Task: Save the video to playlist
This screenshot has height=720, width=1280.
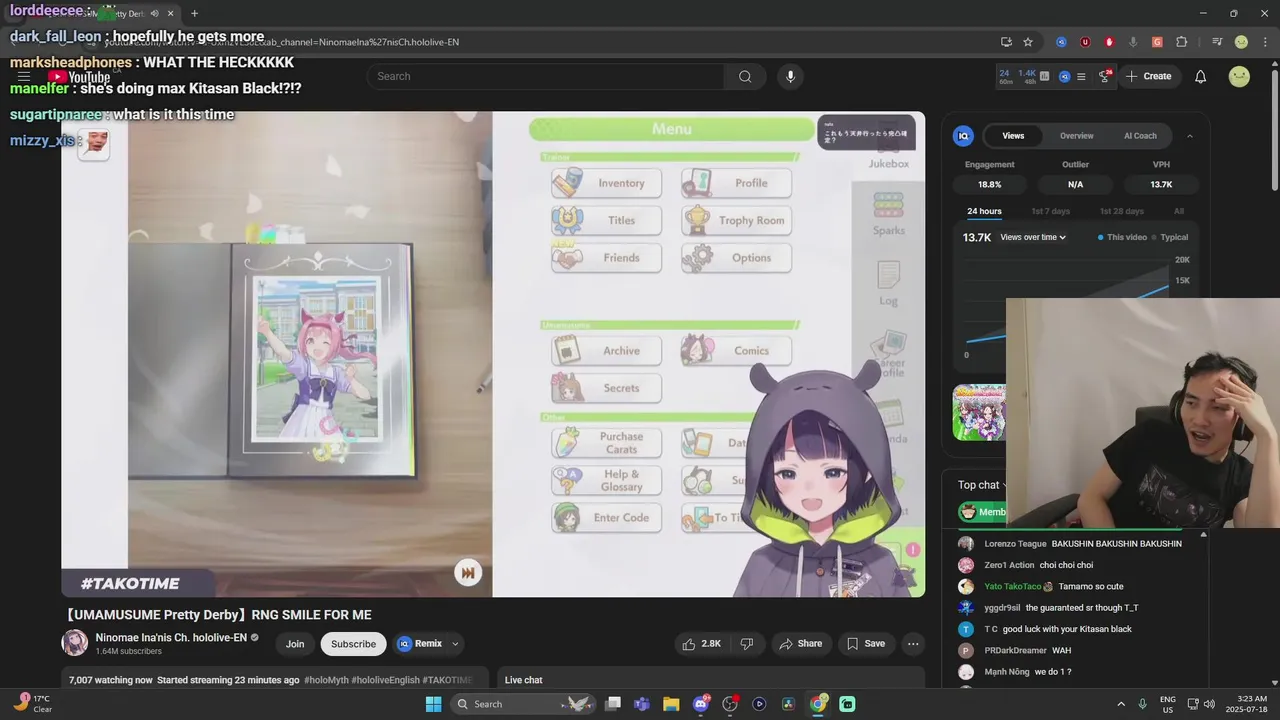Action: pyautogui.click(x=866, y=644)
